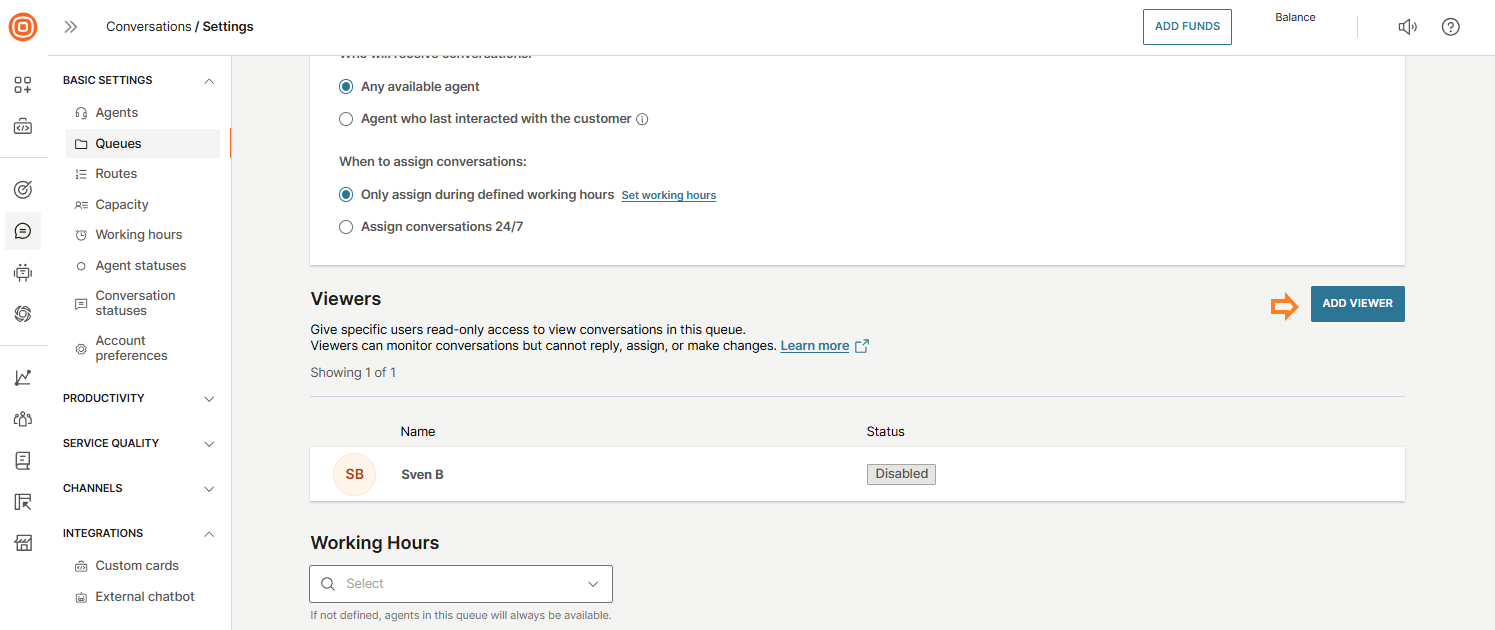This screenshot has height=630, width=1495.
Task: Select 'Assign conversations 24/7' radio option
Action: (346, 227)
